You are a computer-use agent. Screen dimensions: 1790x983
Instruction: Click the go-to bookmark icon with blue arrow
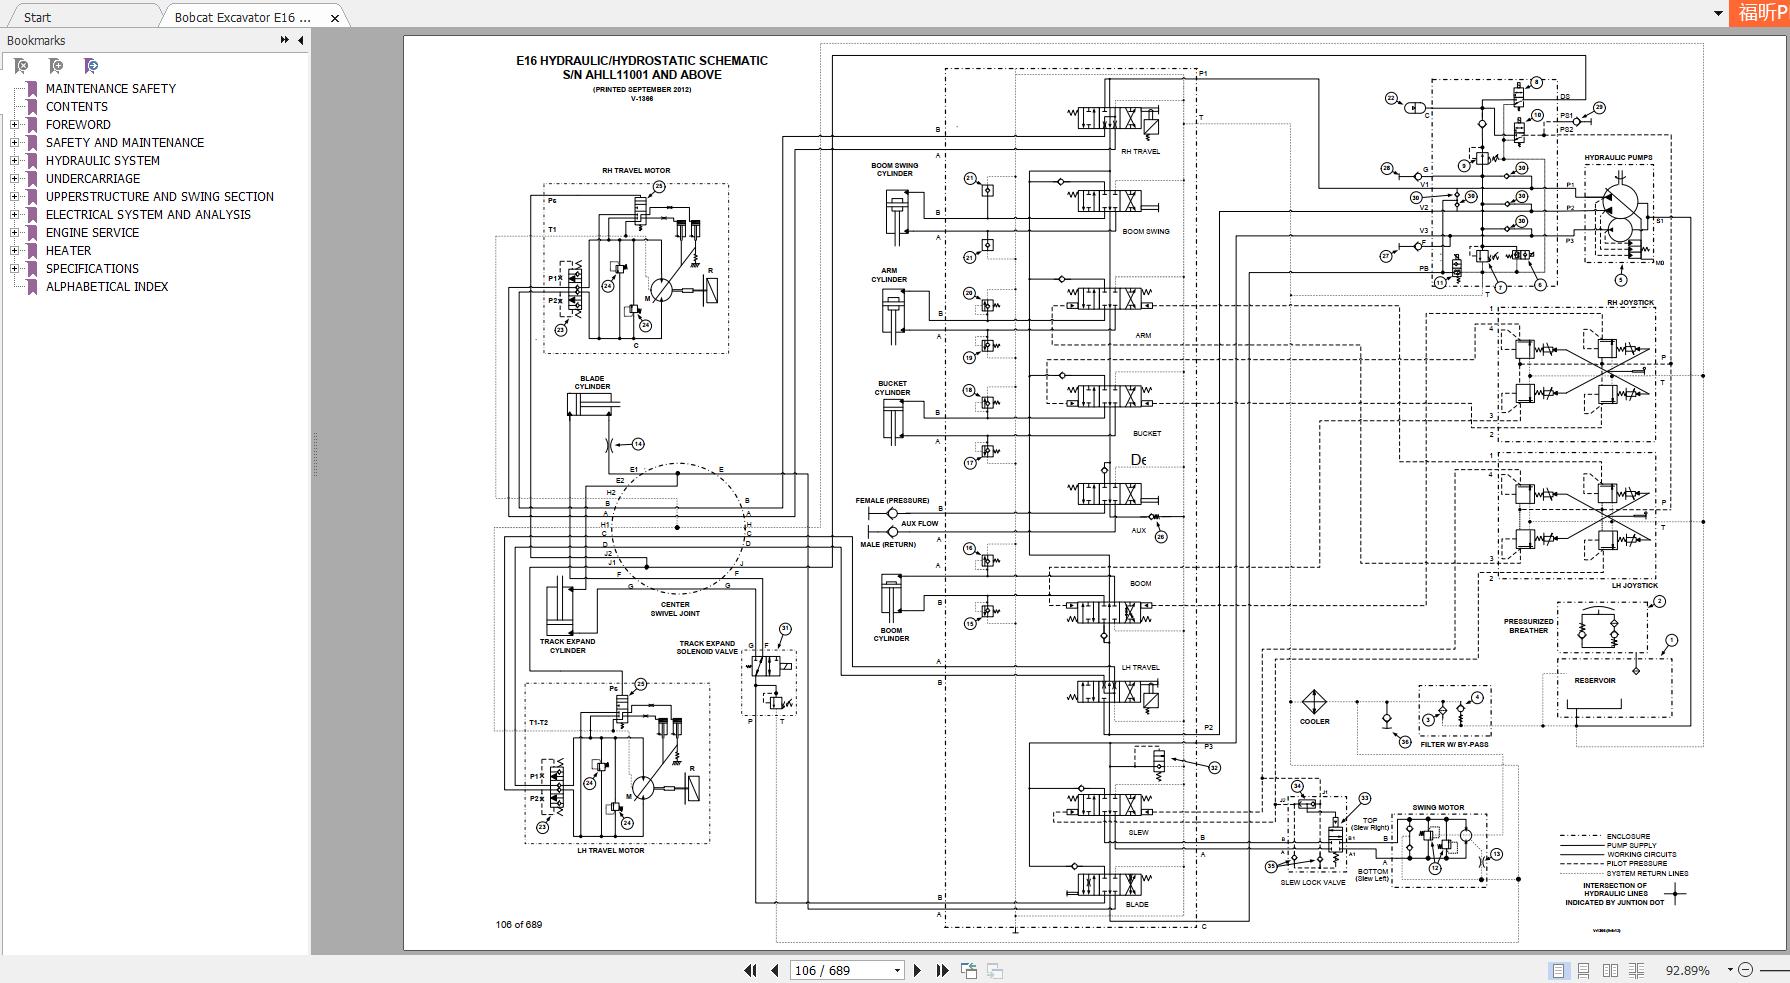pos(91,66)
